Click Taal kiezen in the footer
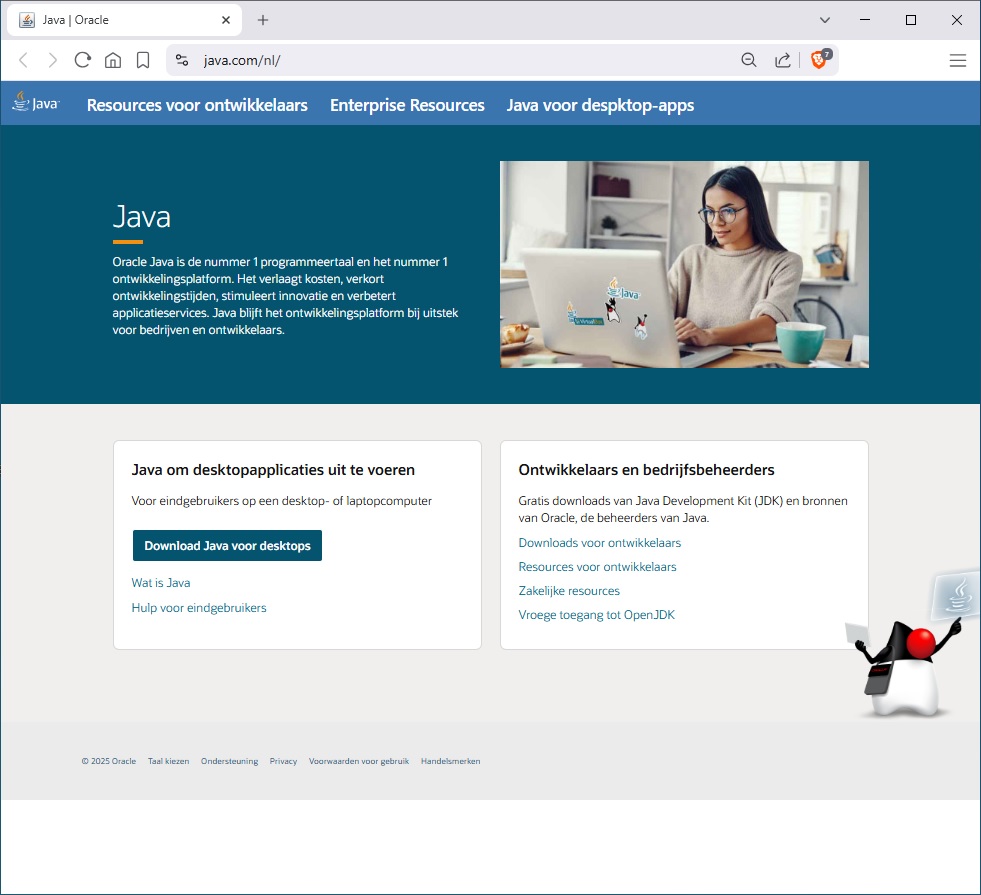 pyautogui.click(x=168, y=761)
